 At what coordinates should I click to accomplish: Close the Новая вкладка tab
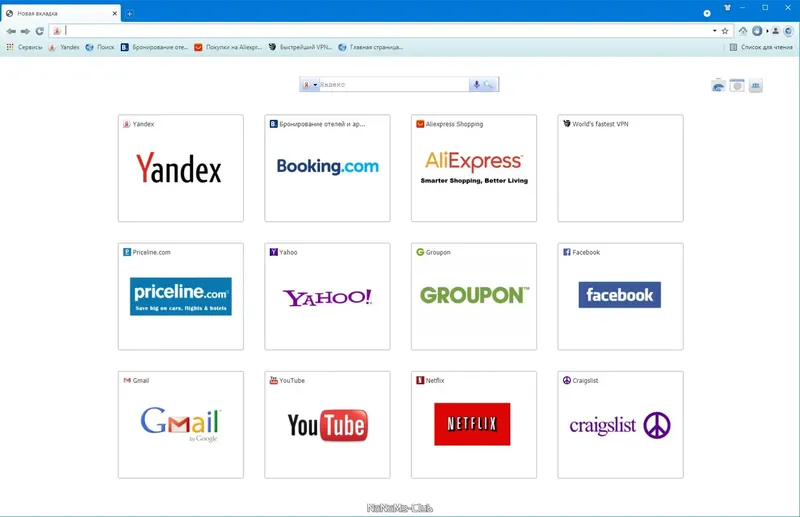pyautogui.click(x=115, y=13)
